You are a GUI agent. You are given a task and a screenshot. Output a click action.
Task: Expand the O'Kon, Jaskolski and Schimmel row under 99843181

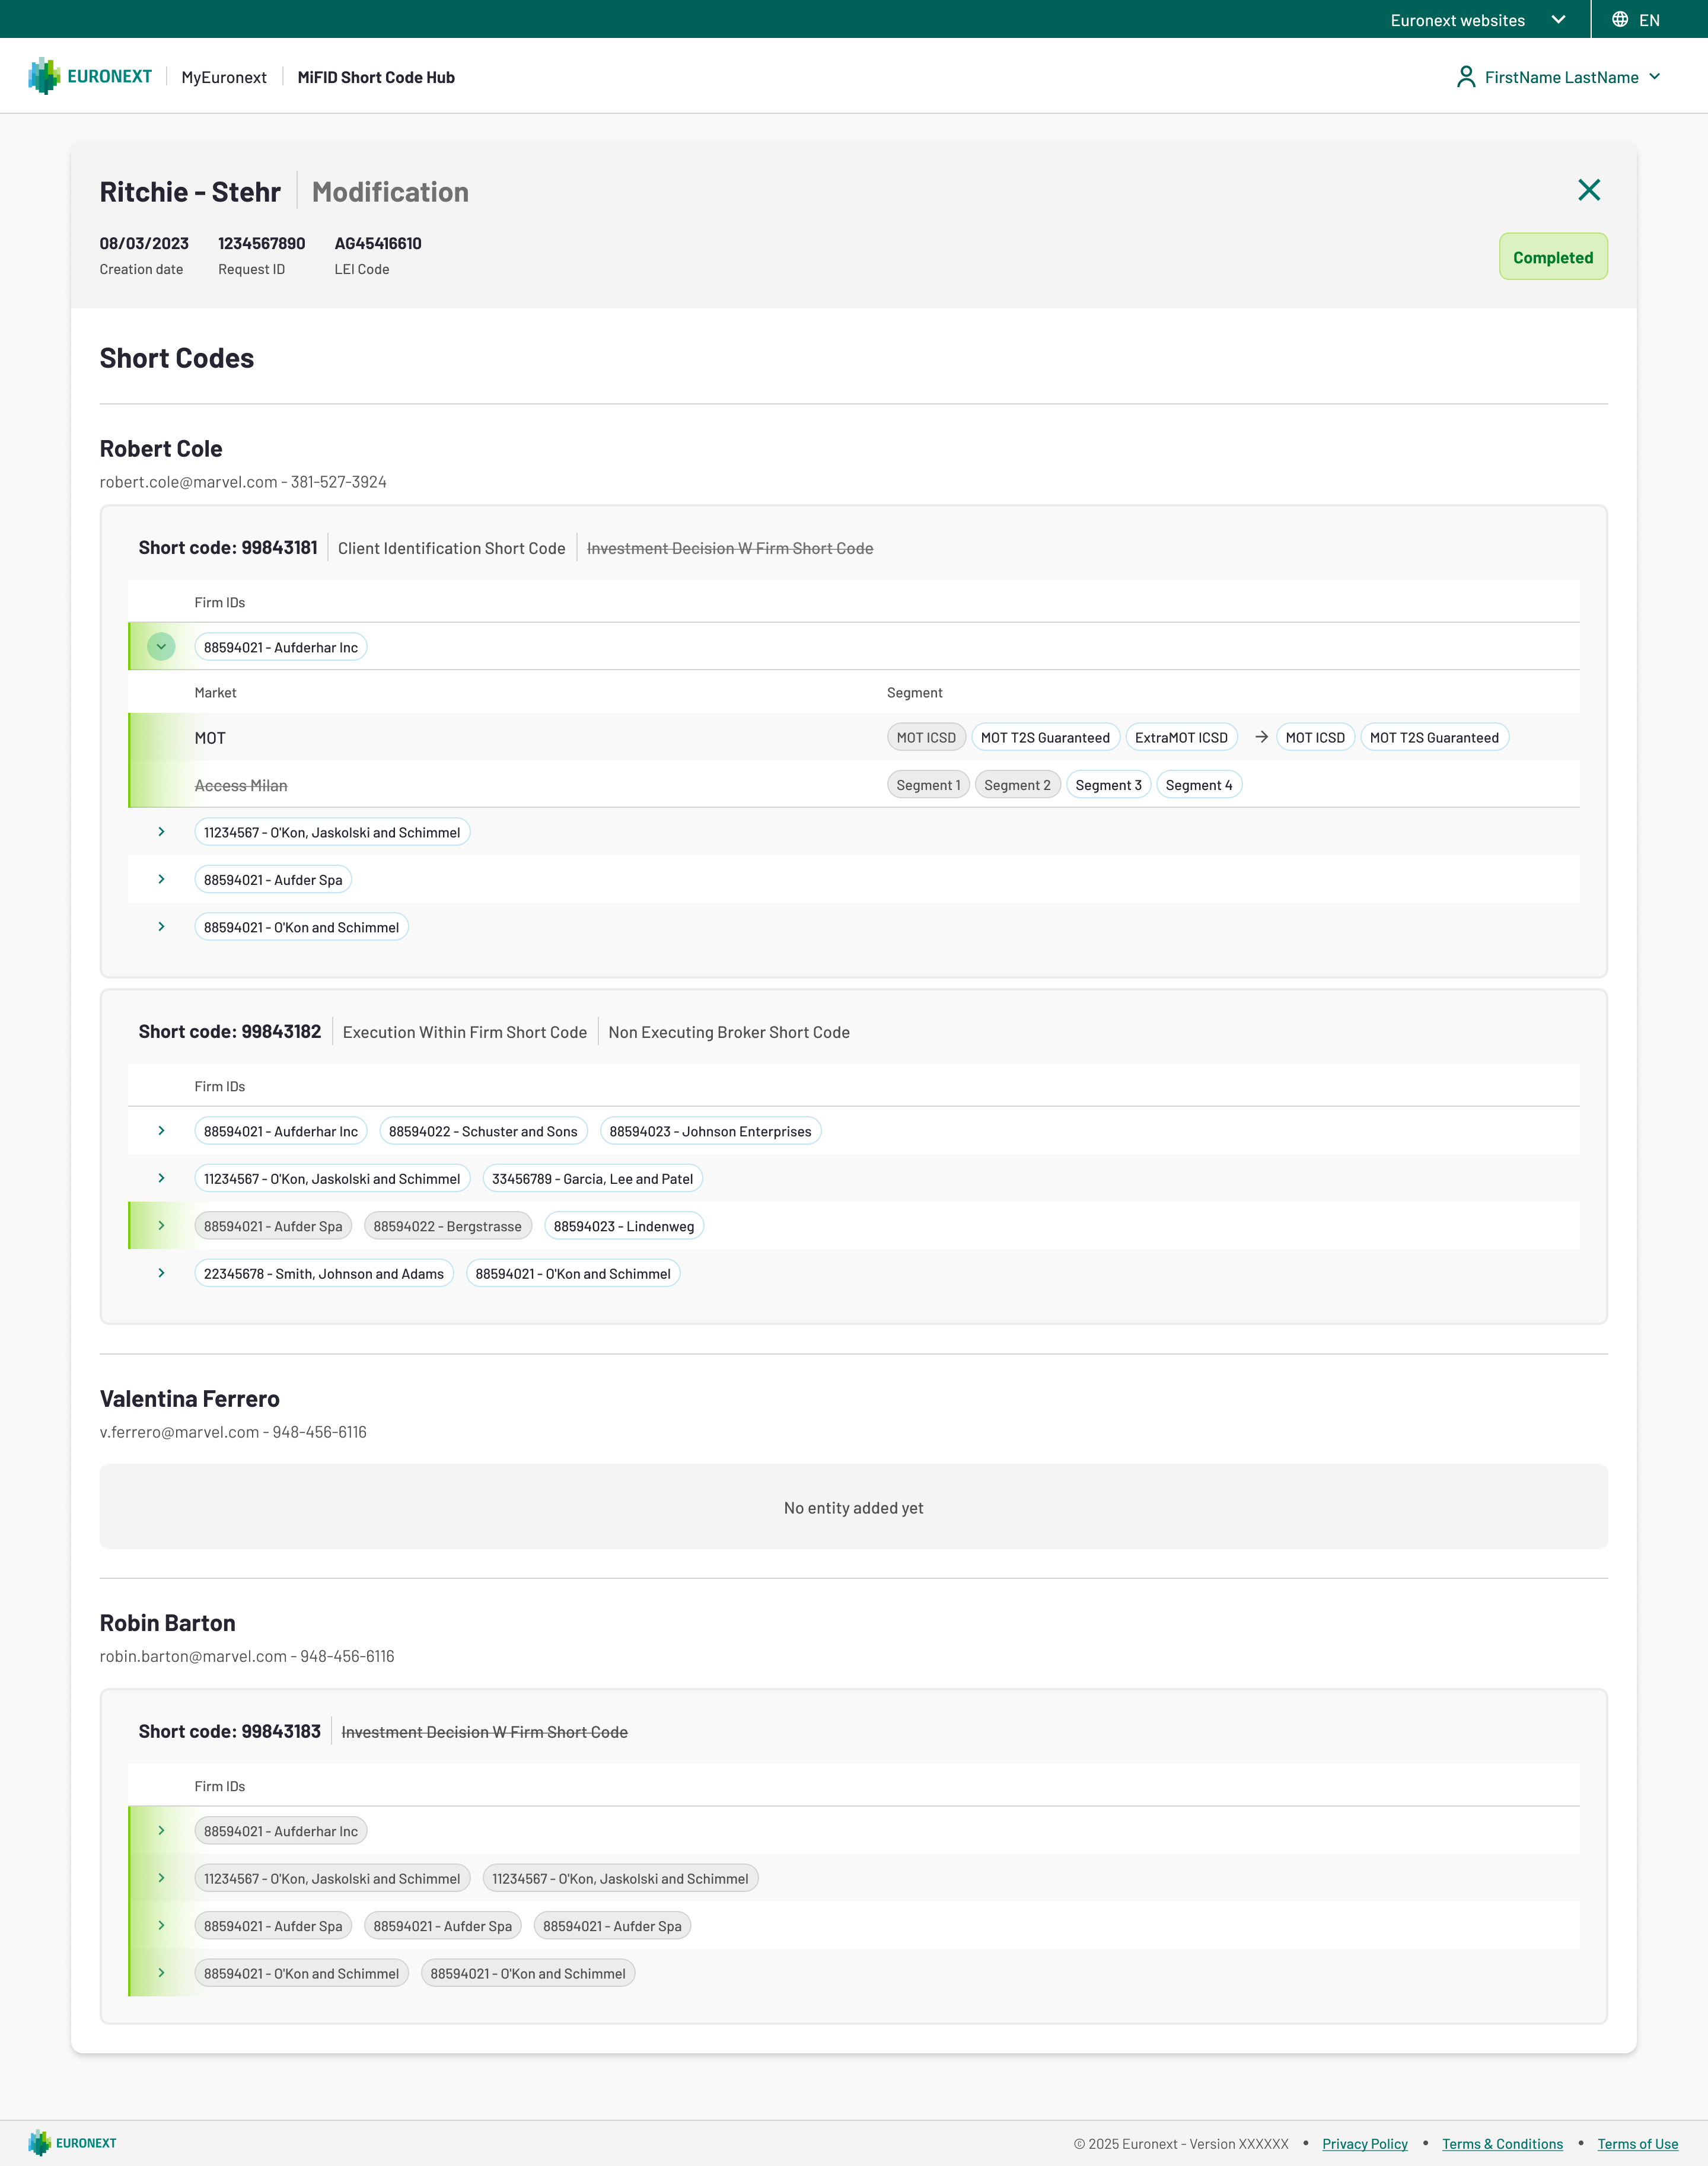click(x=161, y=832)
